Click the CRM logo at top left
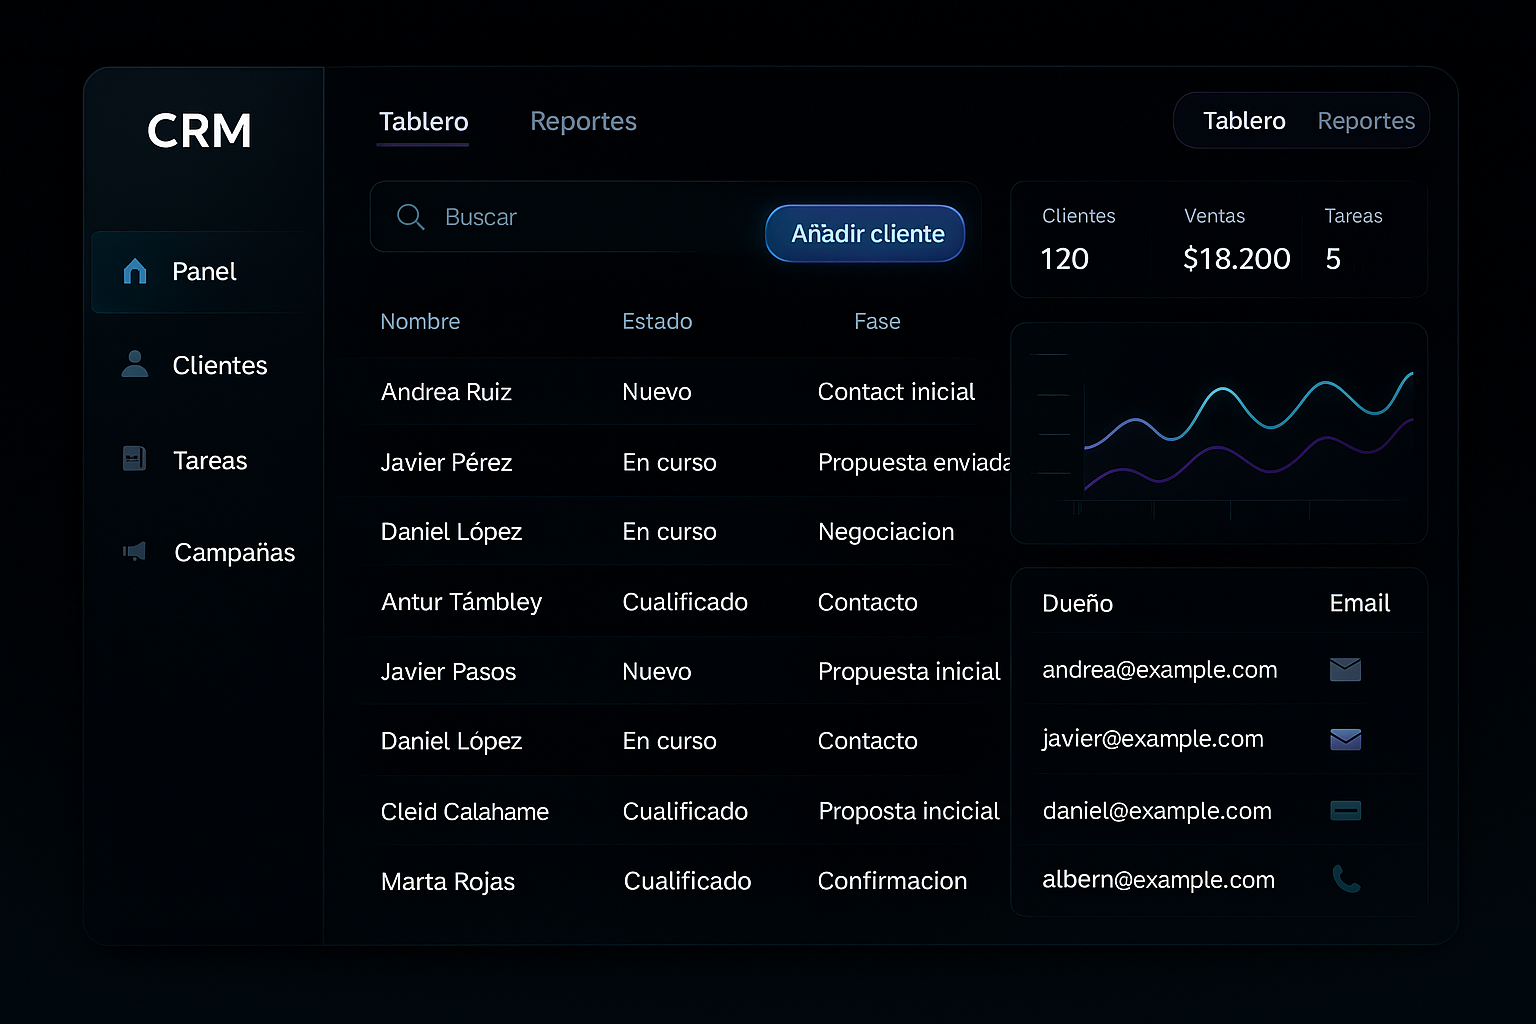Viewport: 1536px width, 1024px height. click(x=199, y=131)
